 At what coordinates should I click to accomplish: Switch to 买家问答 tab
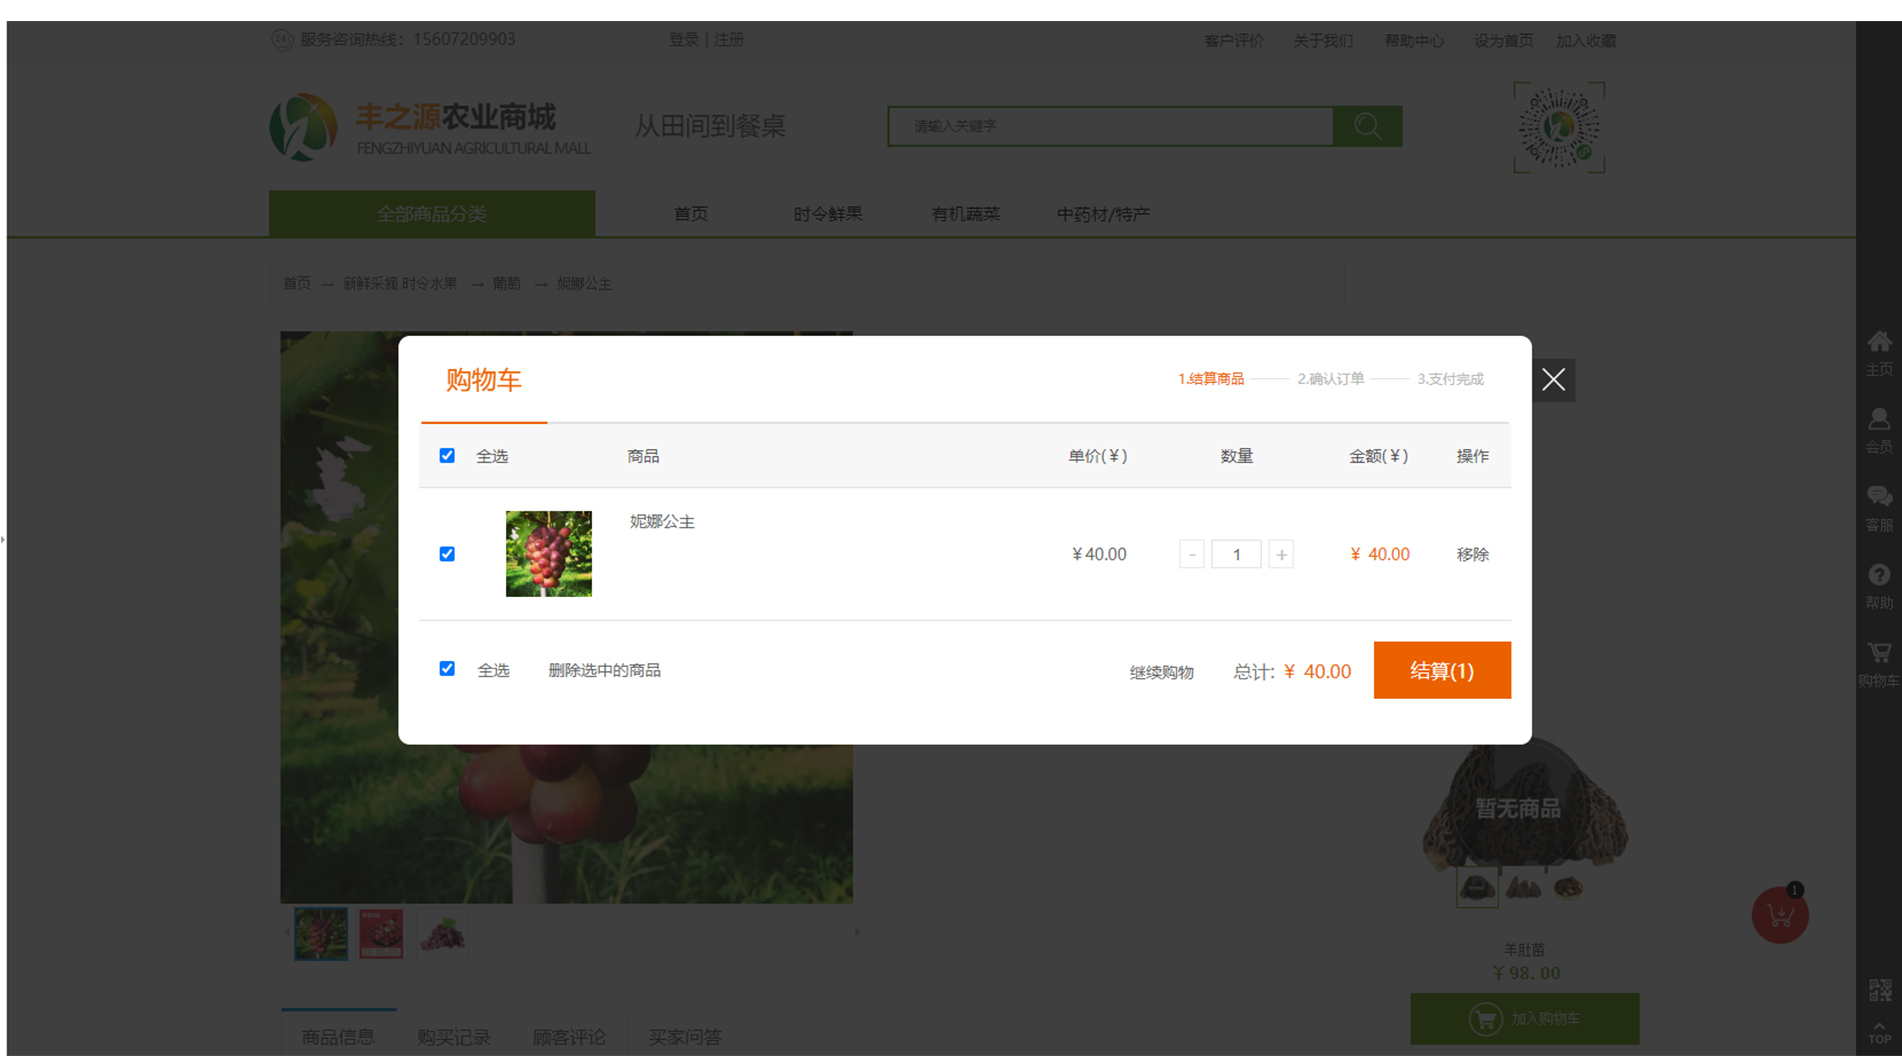click(685, 1036)
